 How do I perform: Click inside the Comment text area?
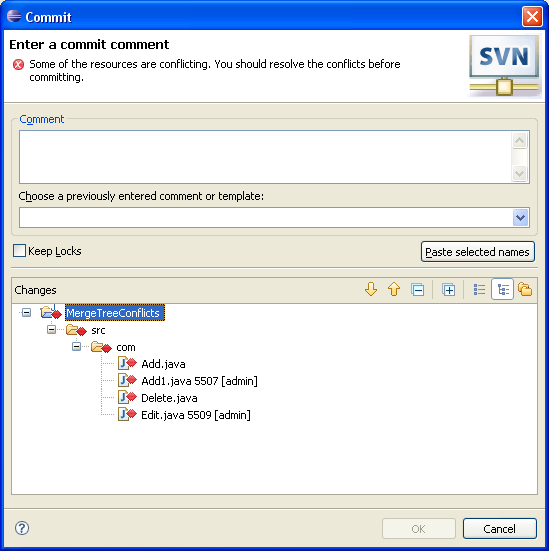[x=266, y=157]
